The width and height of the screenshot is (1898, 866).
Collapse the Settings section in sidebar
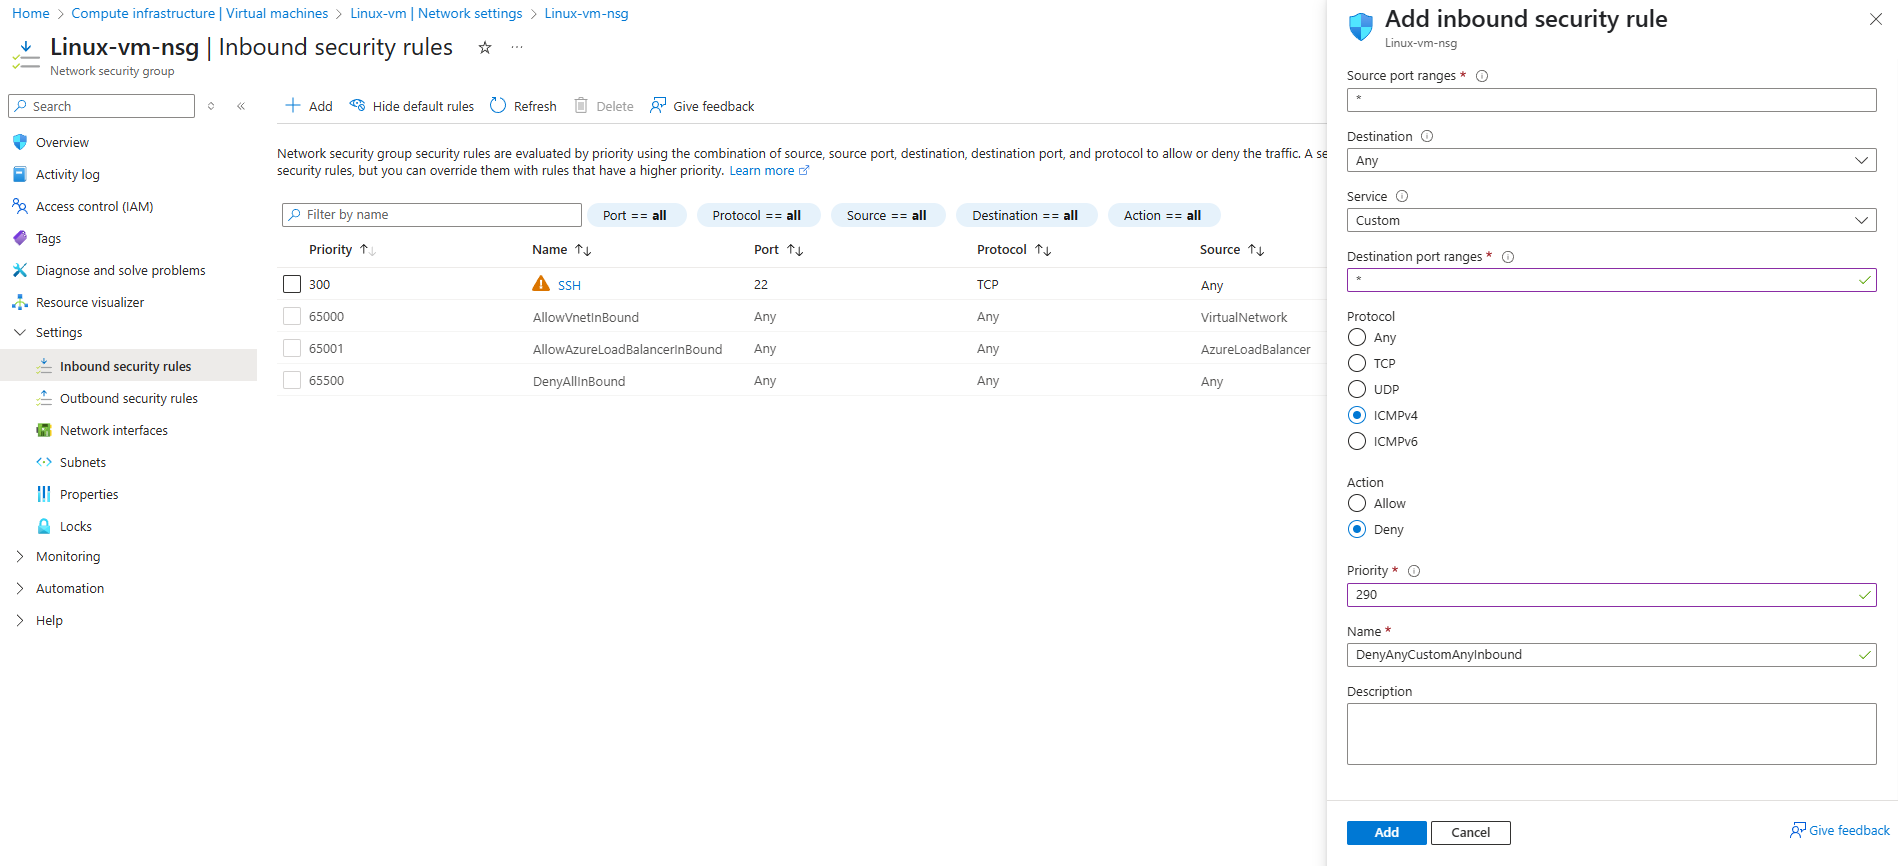coord(19,332)
